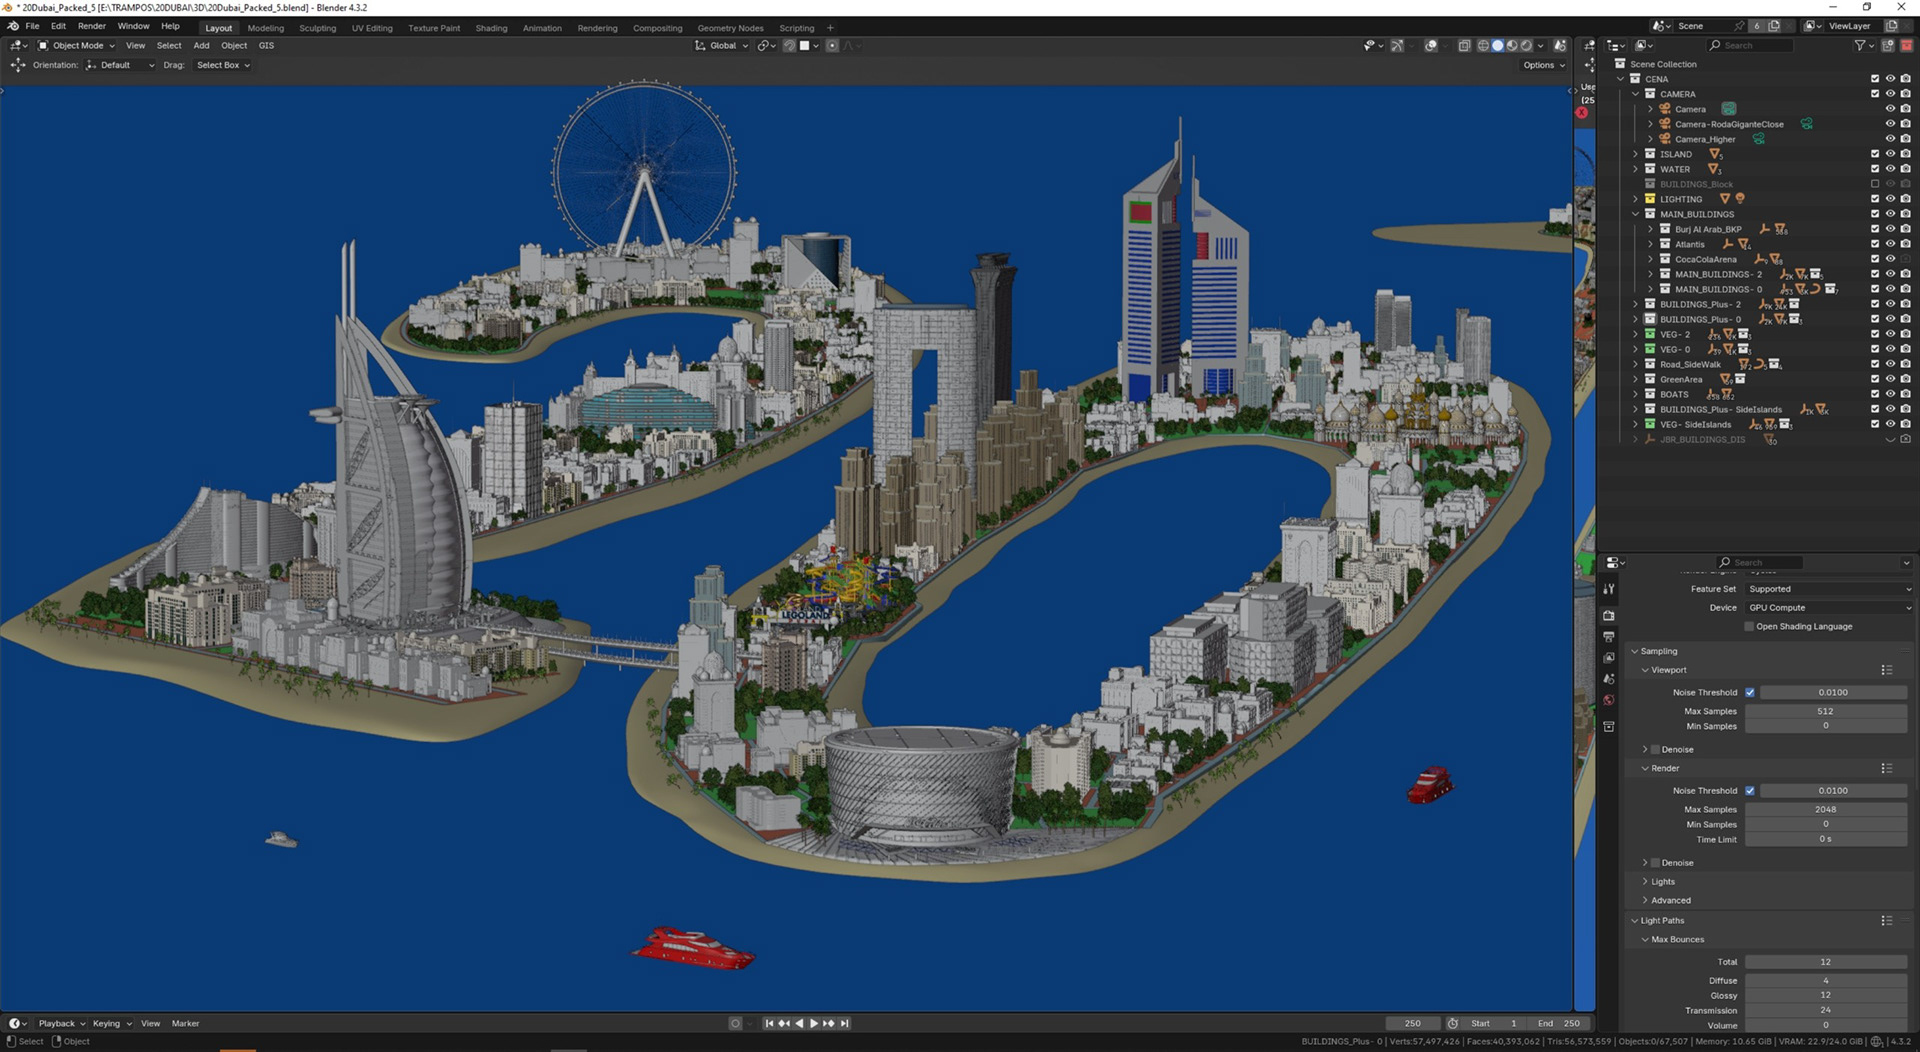Expand the Burj Al Arab_BKP collection
1920x1052 pixels.
tap(1651, 229)
